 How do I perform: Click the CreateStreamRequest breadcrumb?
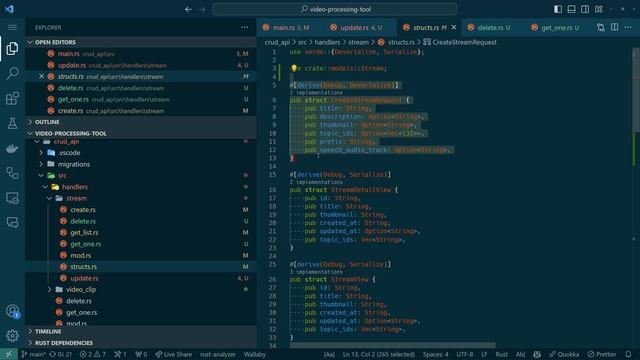point(460,42)
